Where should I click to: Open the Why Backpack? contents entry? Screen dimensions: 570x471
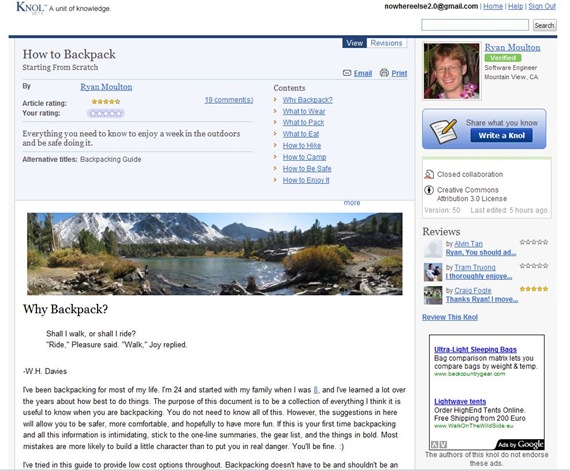308,100
